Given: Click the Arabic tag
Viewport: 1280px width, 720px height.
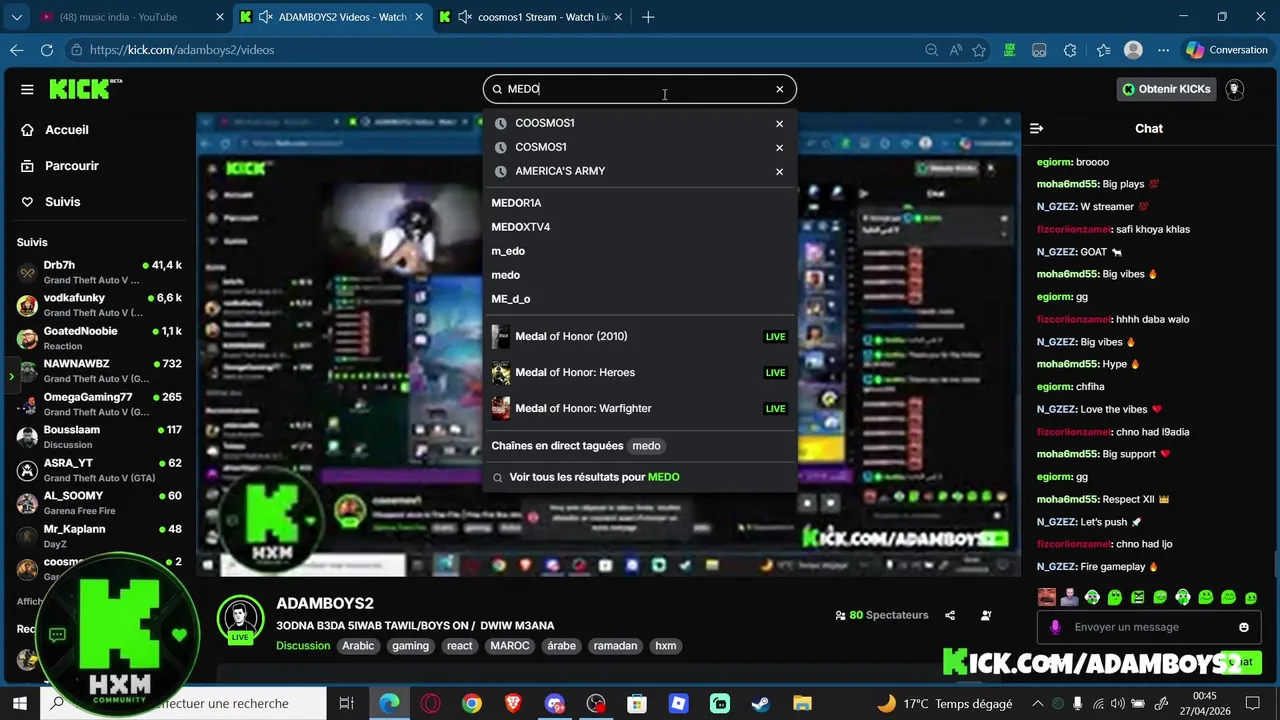Looking at the screenshot, I should (x=358, y=646).
